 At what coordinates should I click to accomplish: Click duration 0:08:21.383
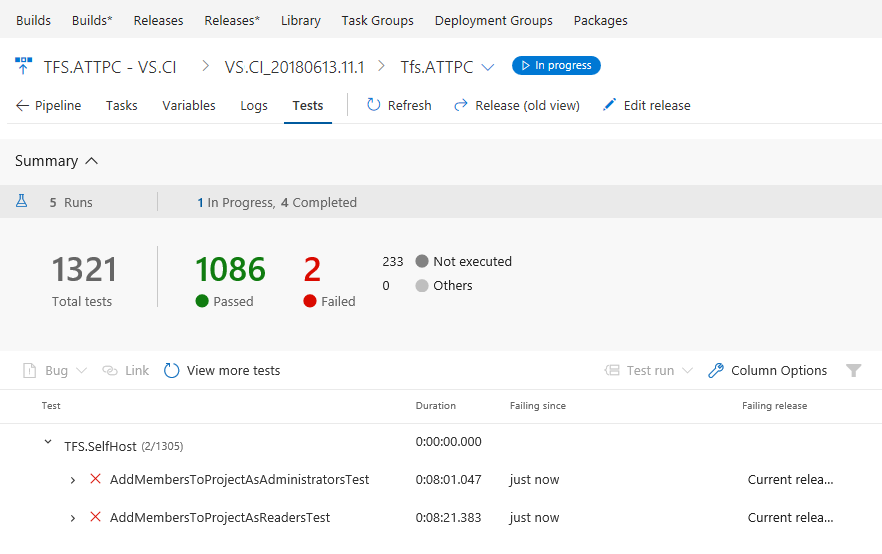point(448,517)
